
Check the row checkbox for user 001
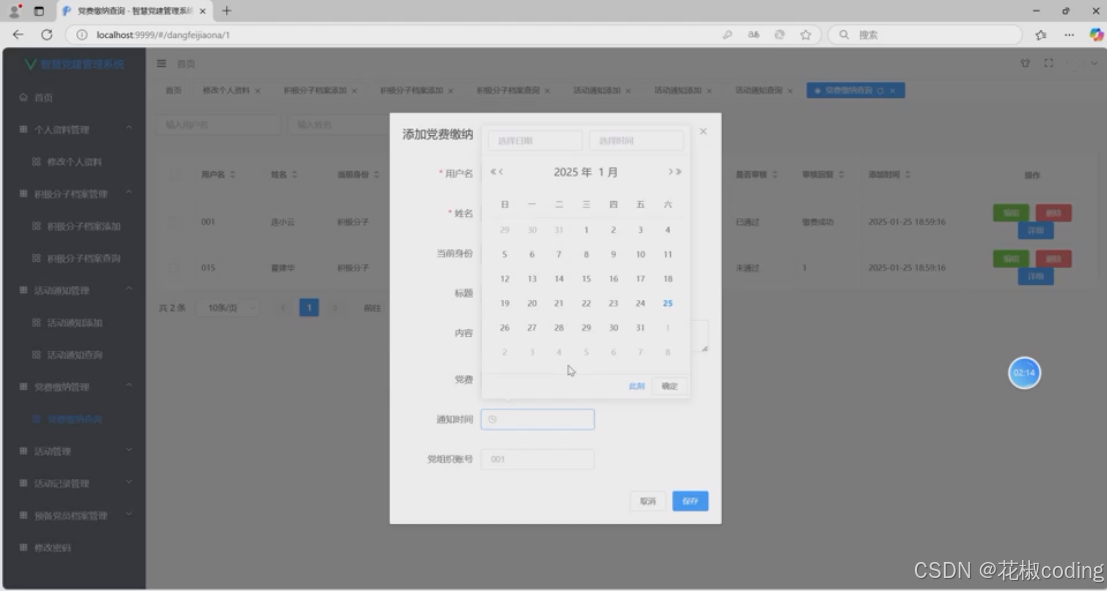[173, 221]
